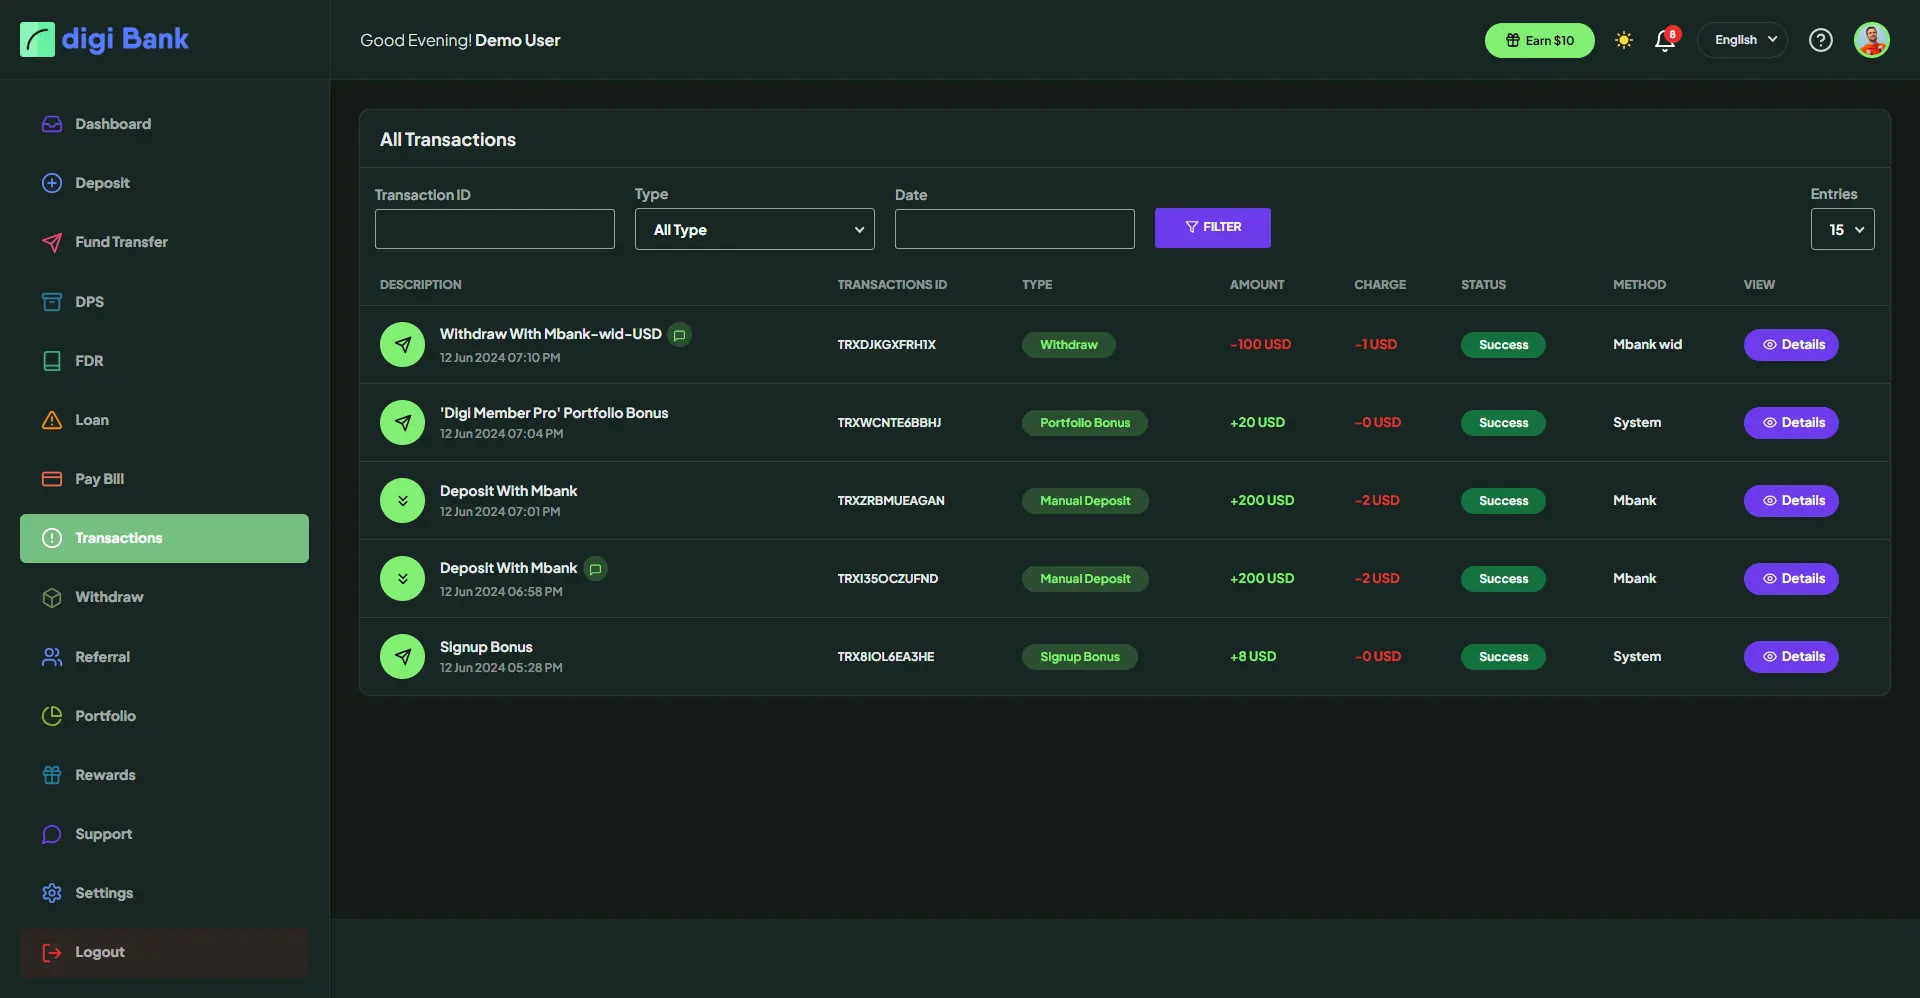The height and width of the screenshot is (998, 1920).
Task: Click the Signup Bonus type badge
Action: (x=1080, y=657)
